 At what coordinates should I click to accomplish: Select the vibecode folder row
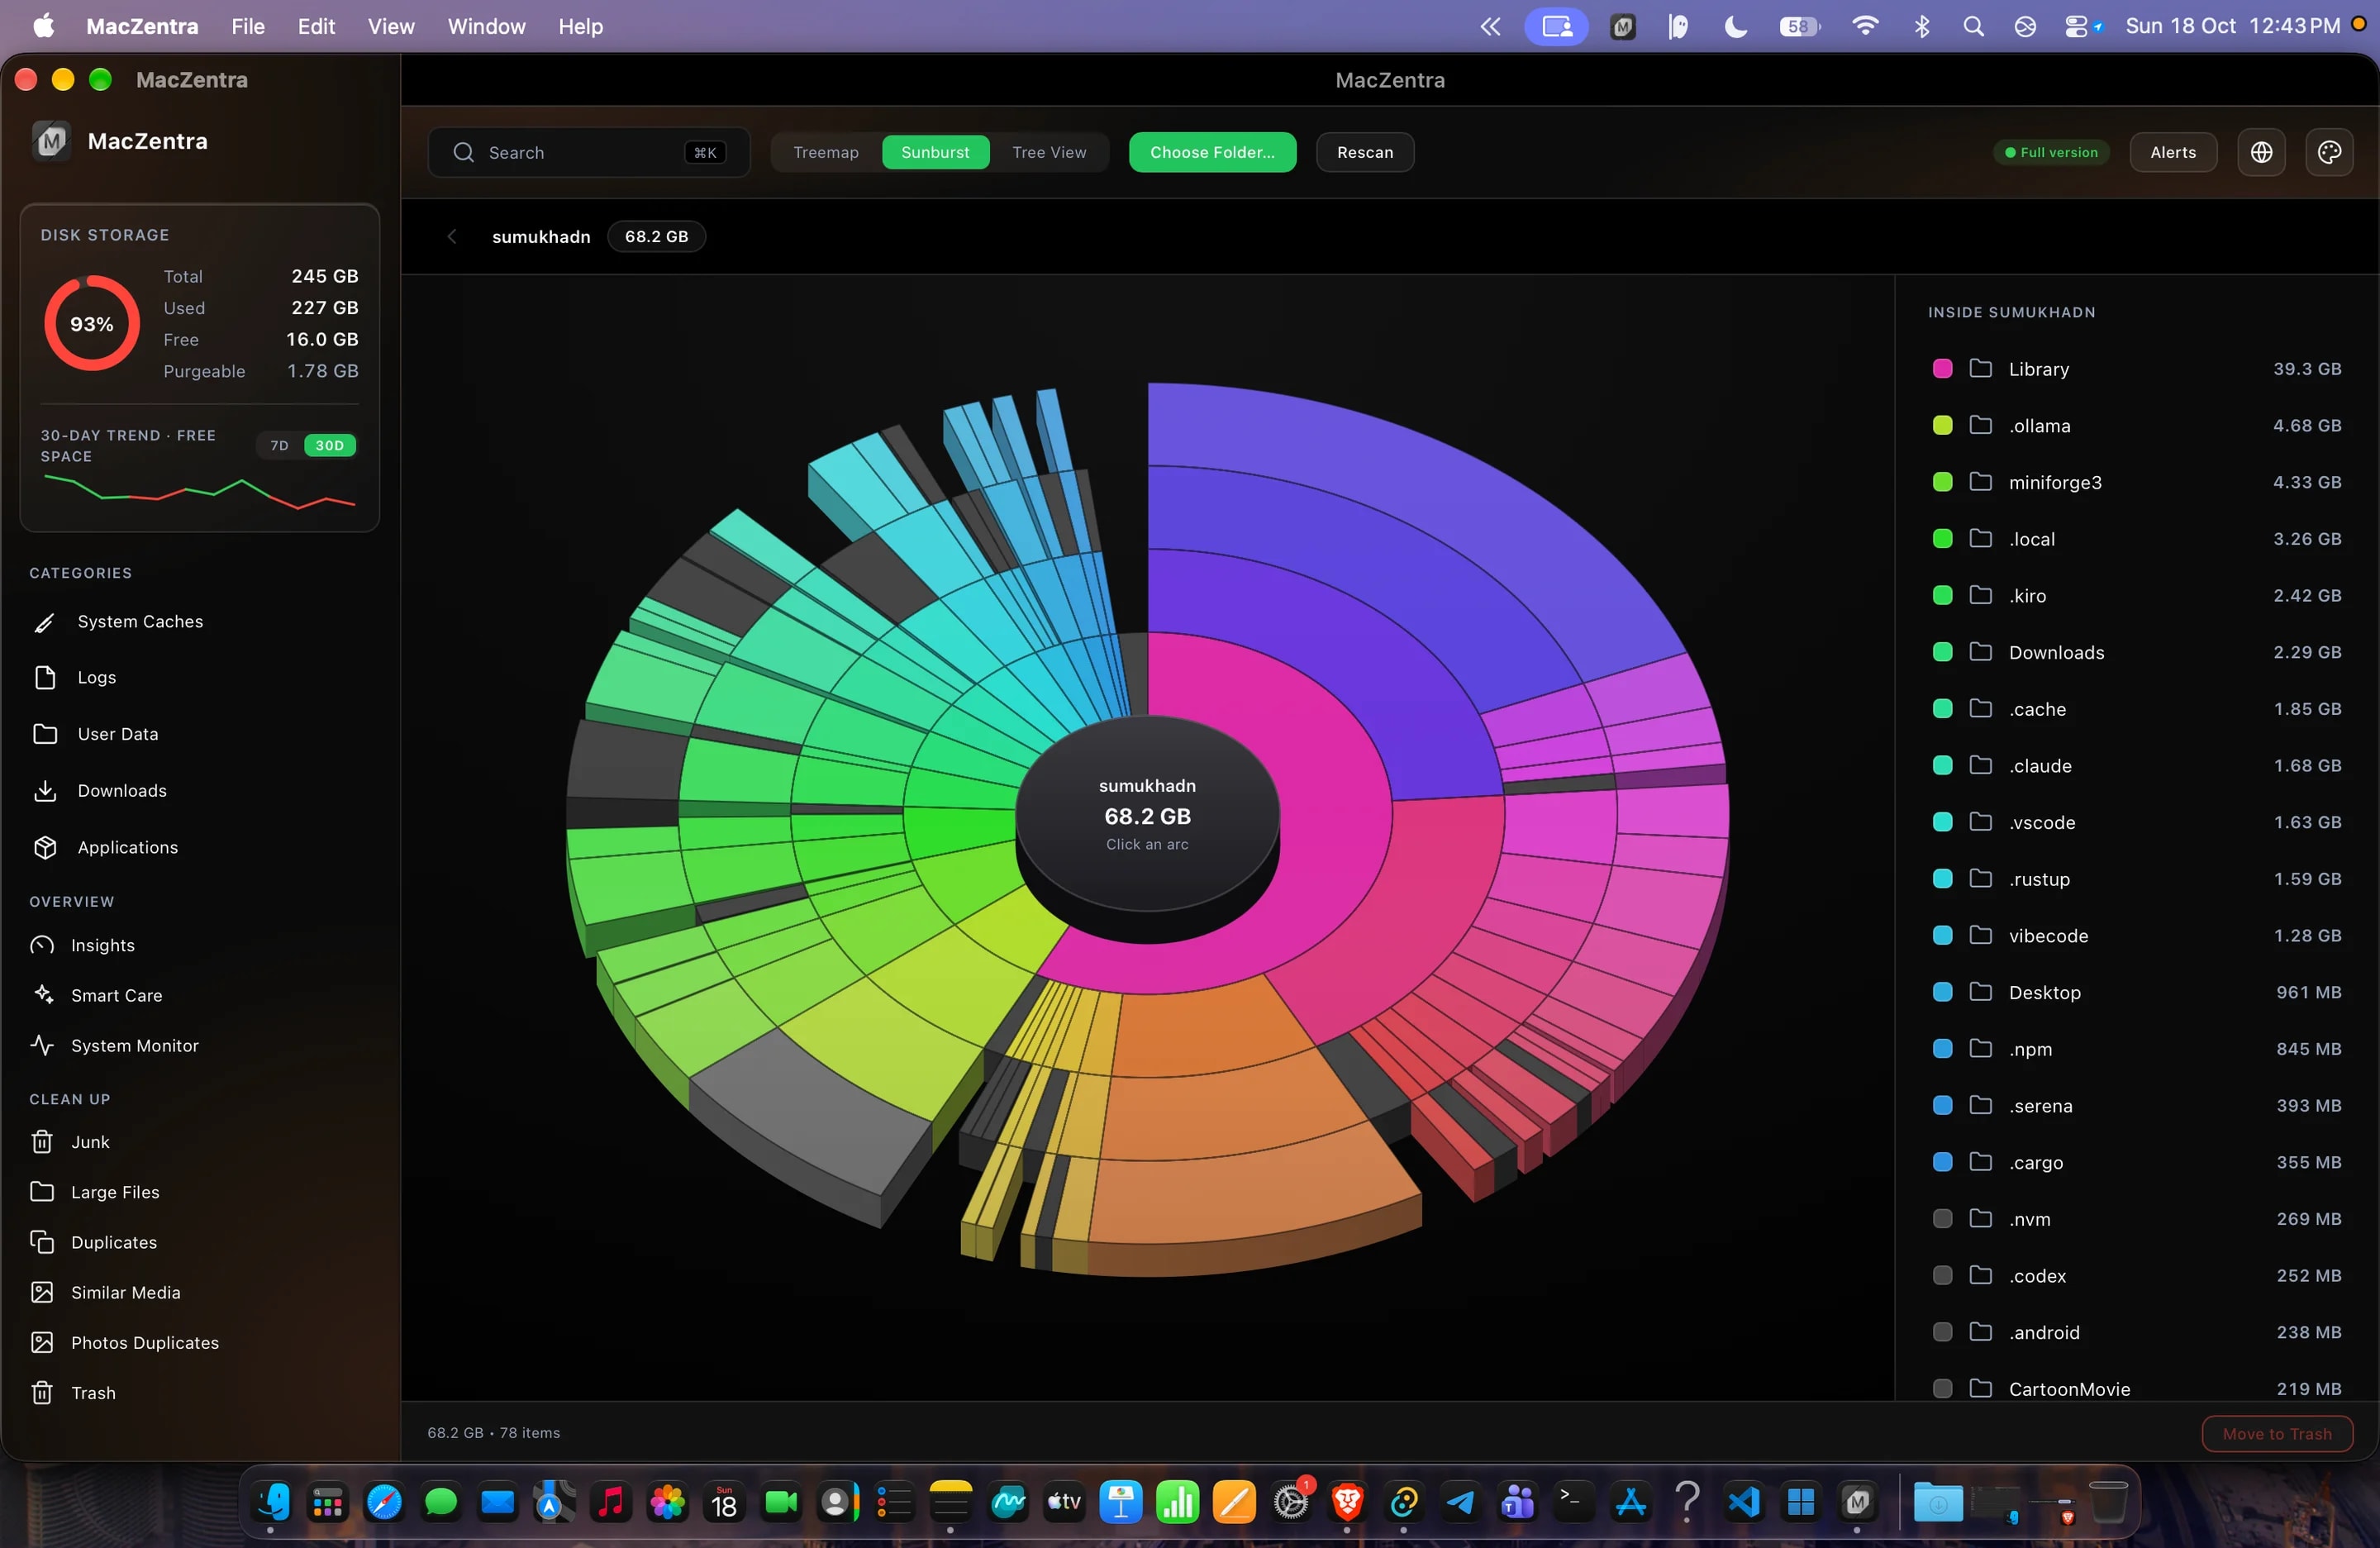[x=2136, y=935]
